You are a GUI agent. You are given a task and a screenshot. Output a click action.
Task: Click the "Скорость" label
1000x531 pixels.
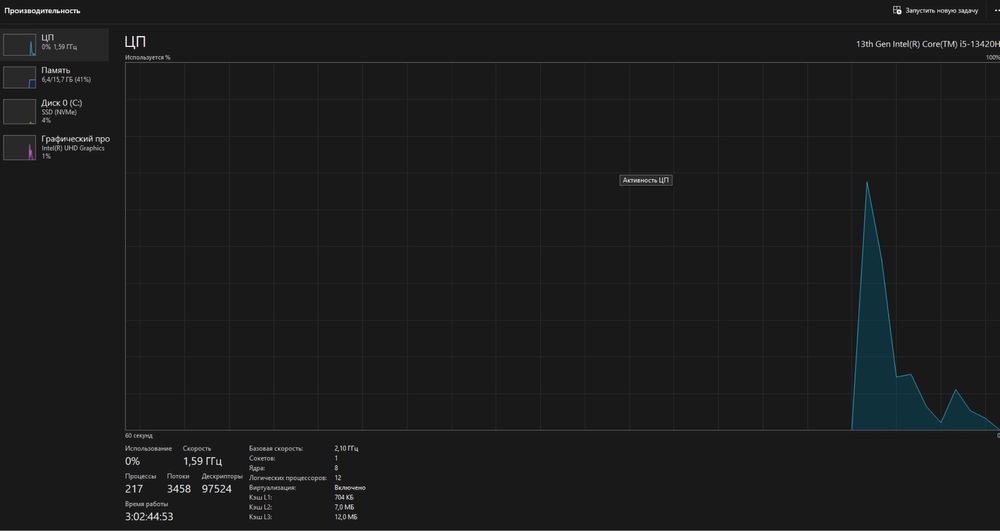[x=197, y=449]
